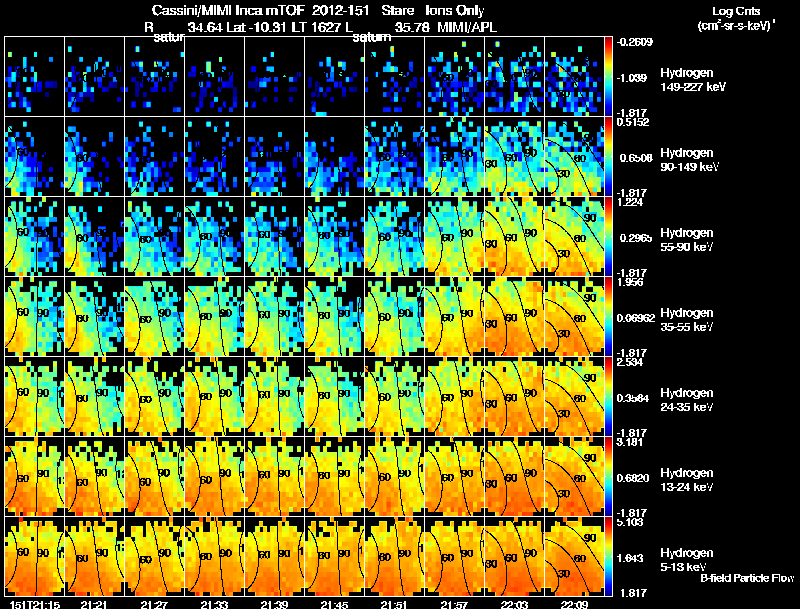Viewport: 800px width, 609px height.
Task: Click the color scale bar for 90-149 keV
Action: coord(608,157)
